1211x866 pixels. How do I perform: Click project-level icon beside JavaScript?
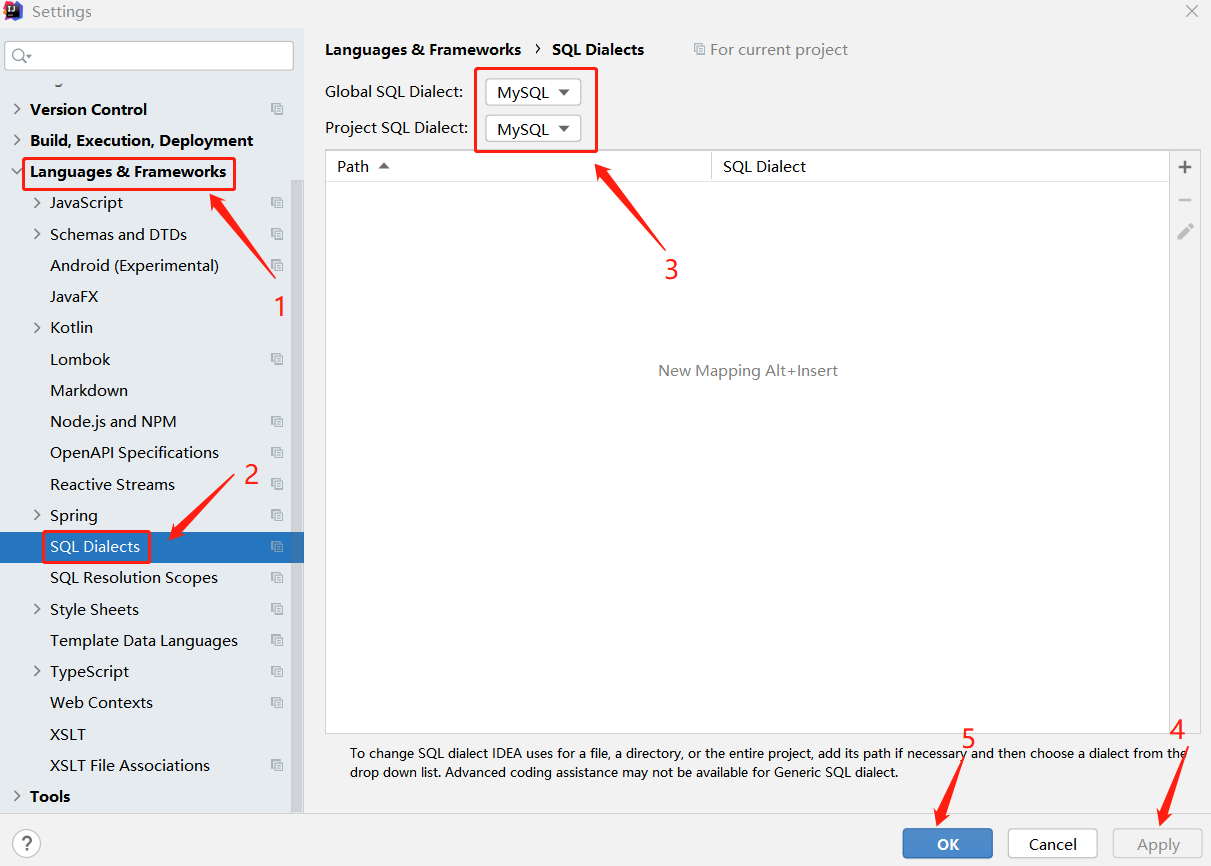[277, 203]
